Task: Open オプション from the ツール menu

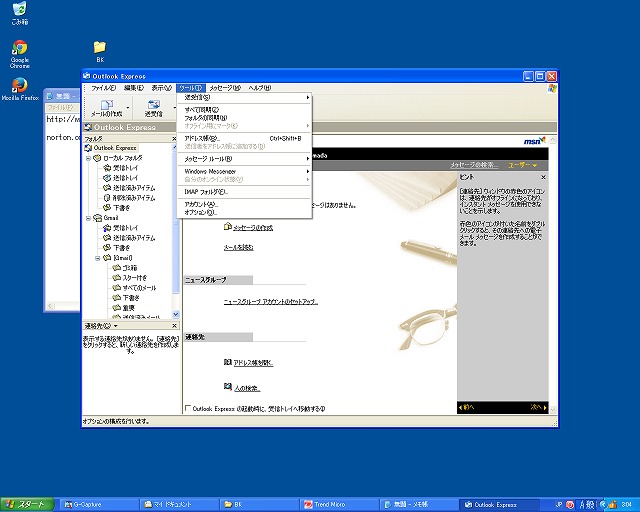Action: coord(244,212)
